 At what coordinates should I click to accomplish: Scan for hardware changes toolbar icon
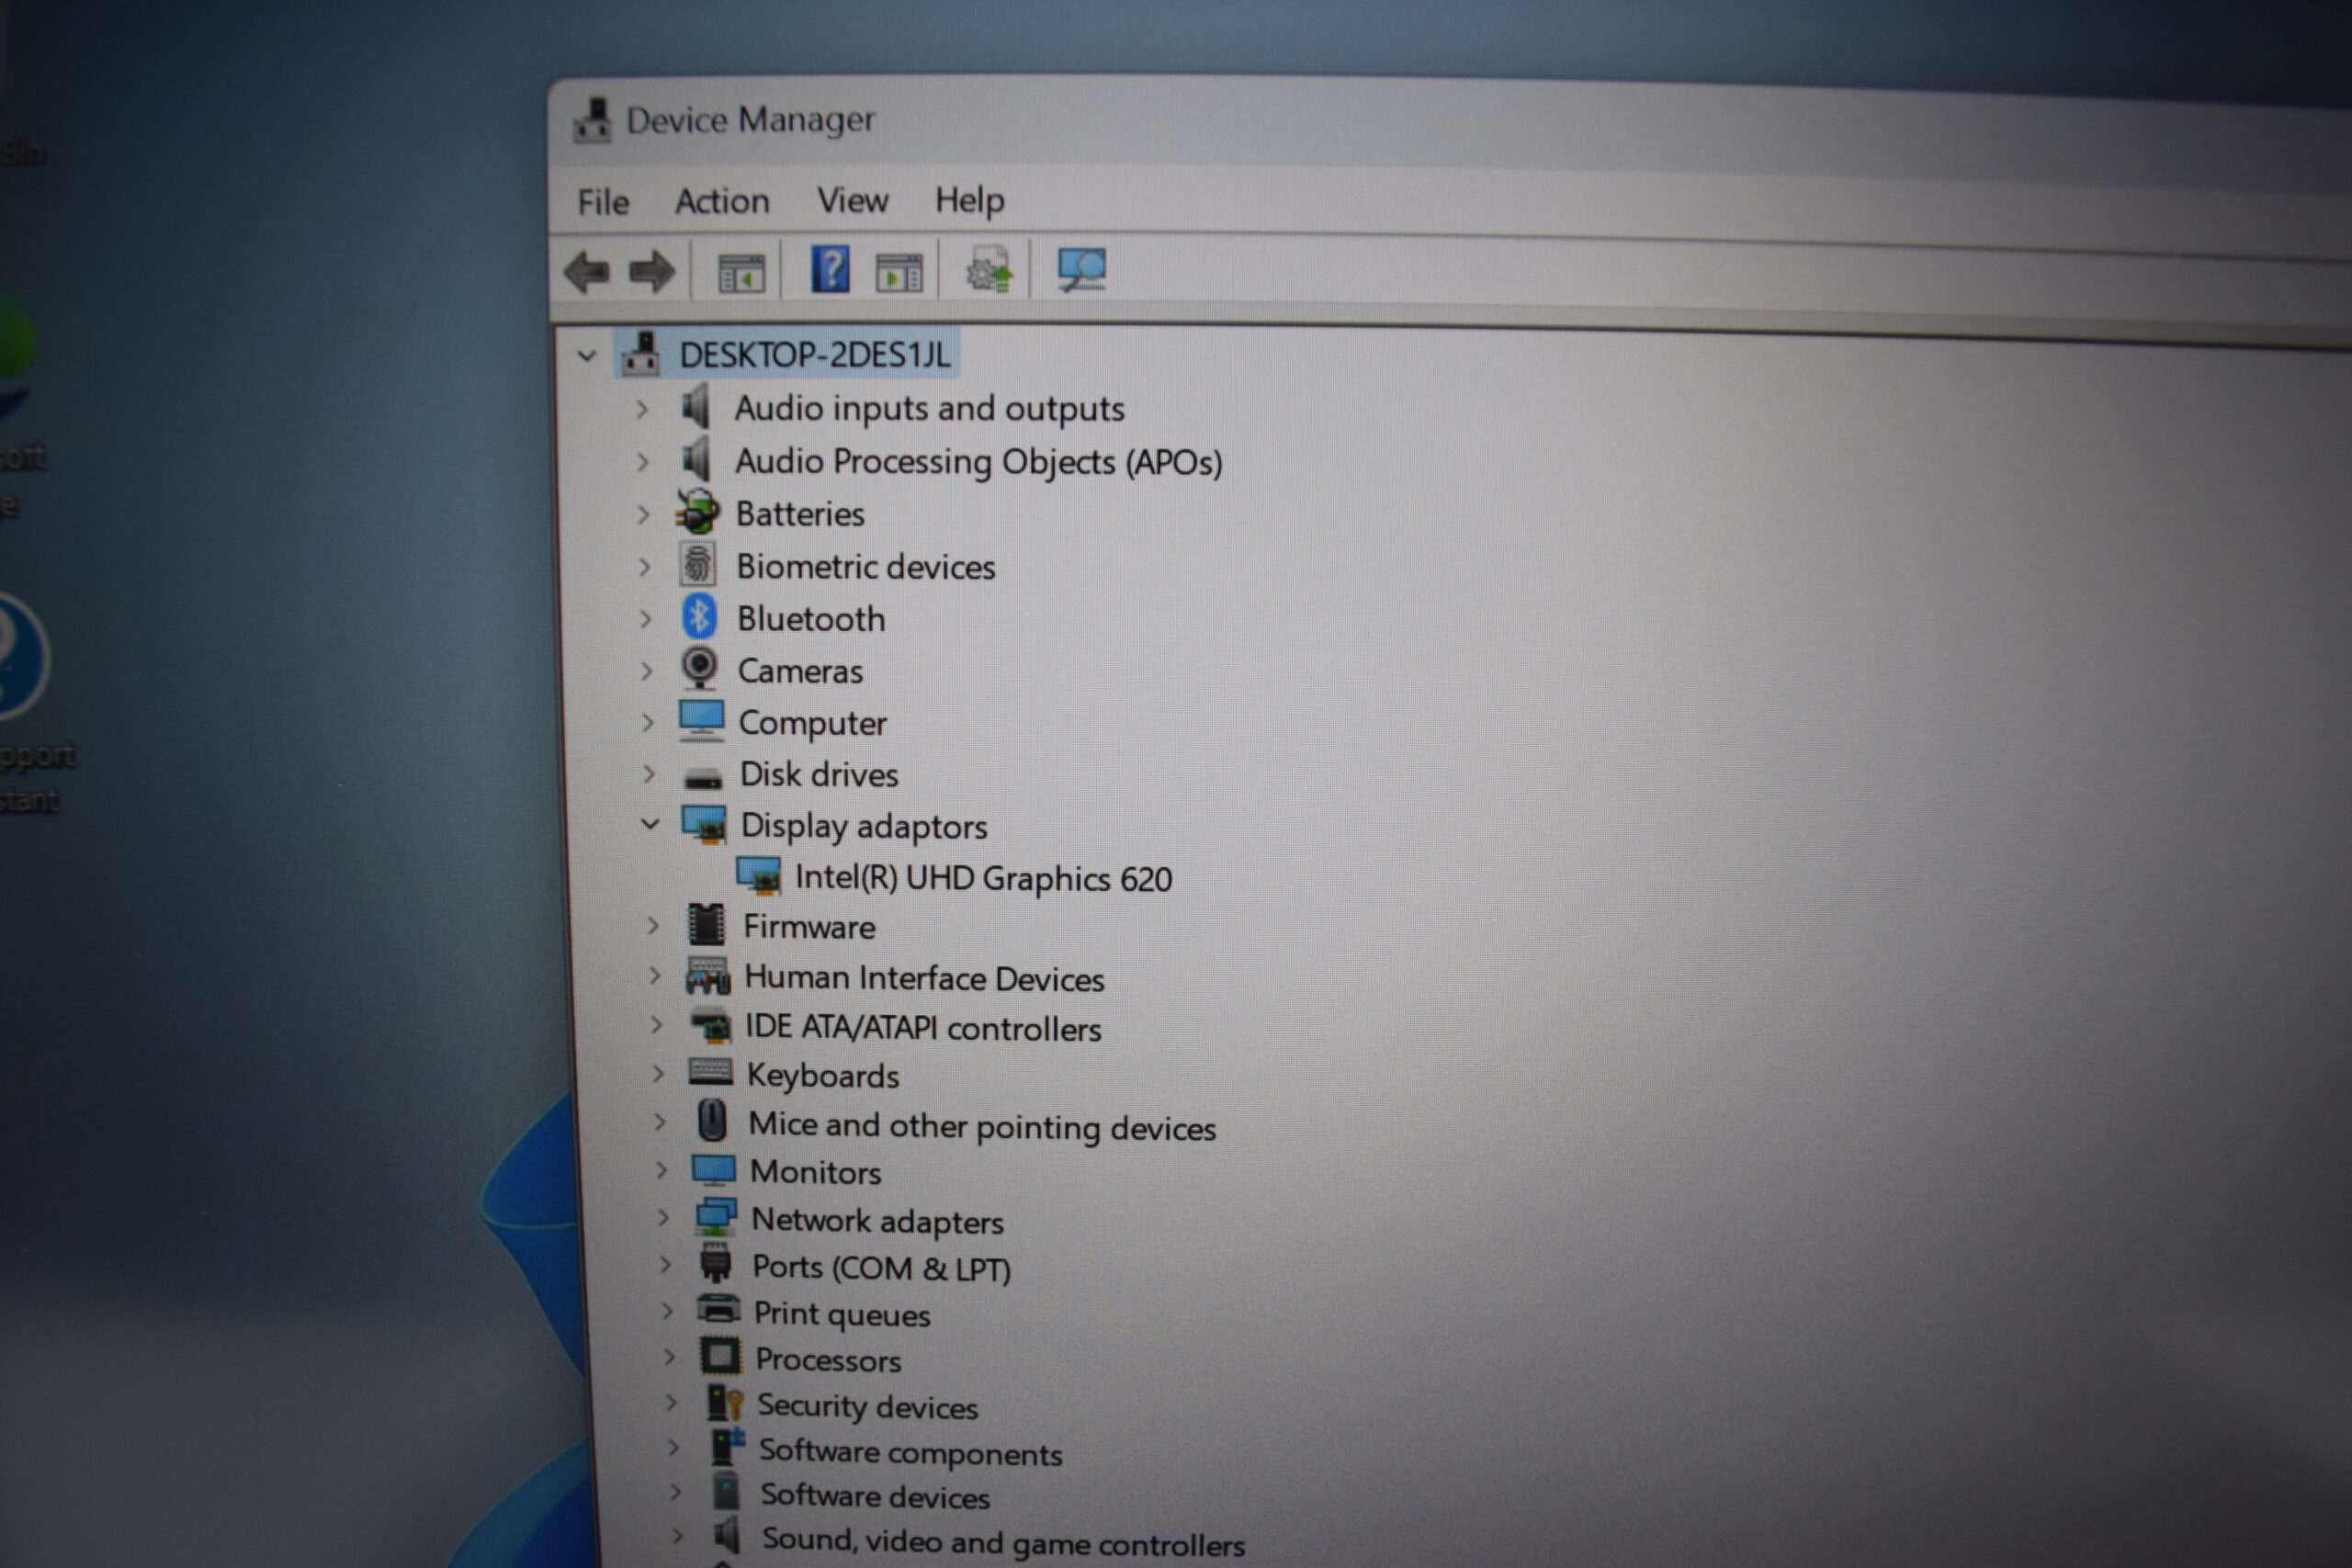click(x=1081, y=269)
